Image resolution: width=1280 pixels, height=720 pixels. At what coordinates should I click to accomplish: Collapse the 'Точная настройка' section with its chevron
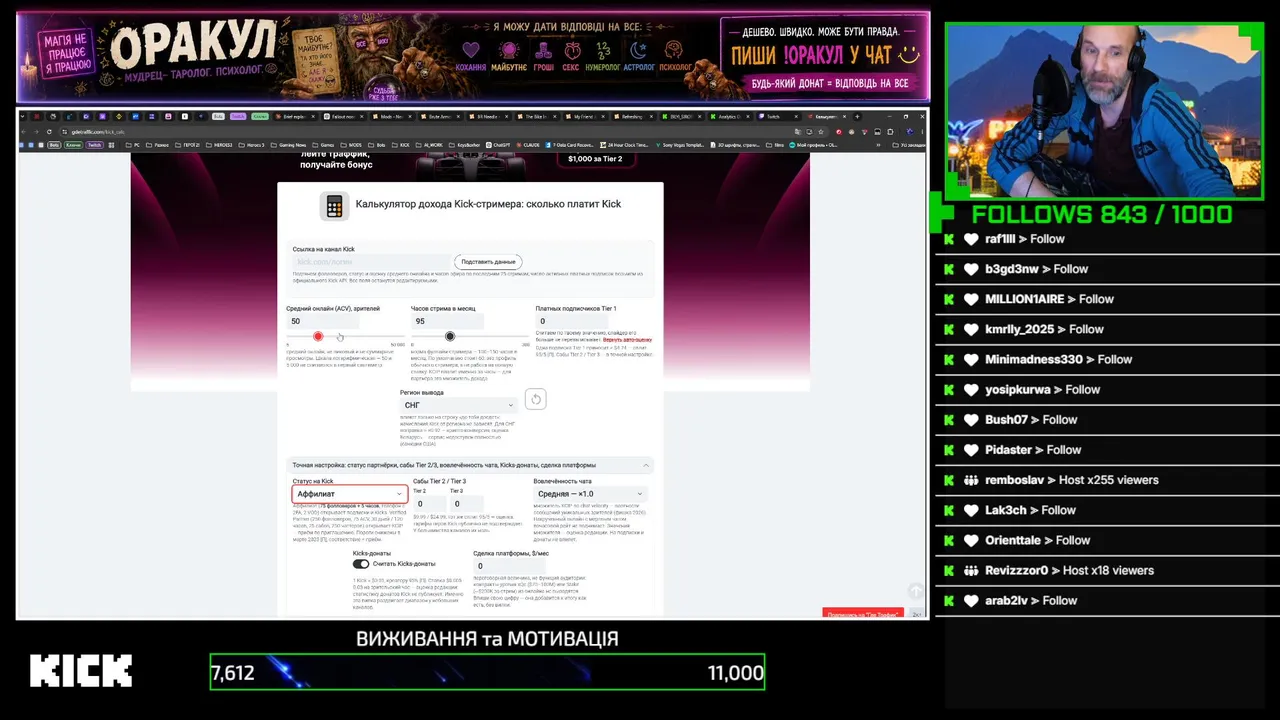click(646, 465)
